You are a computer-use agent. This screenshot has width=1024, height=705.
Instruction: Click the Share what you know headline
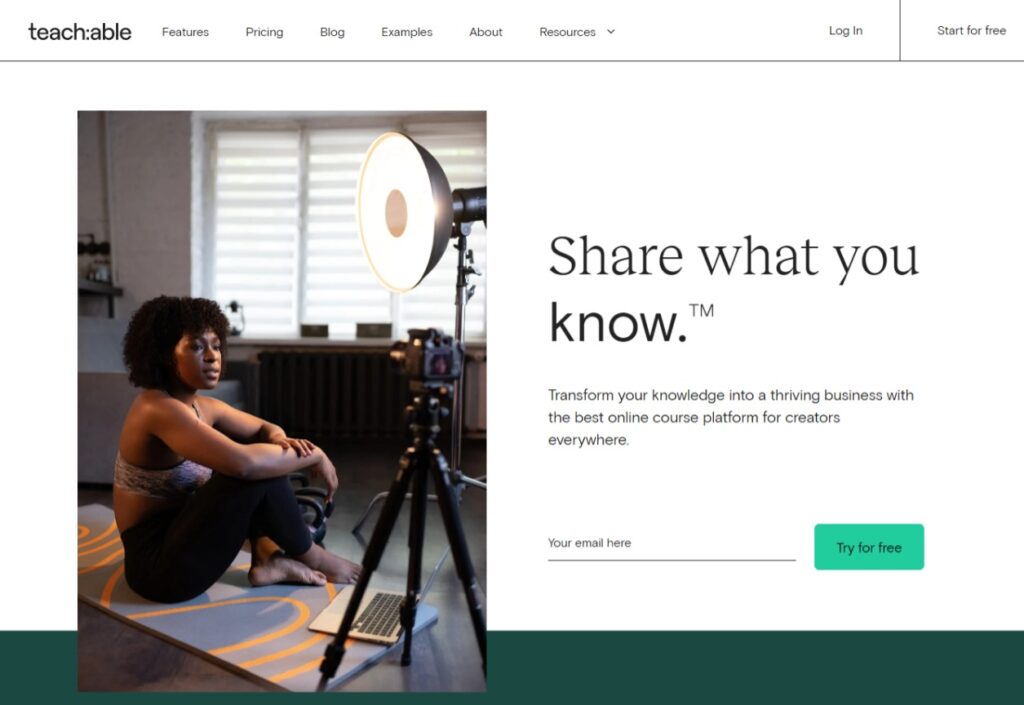coord(733,289)
